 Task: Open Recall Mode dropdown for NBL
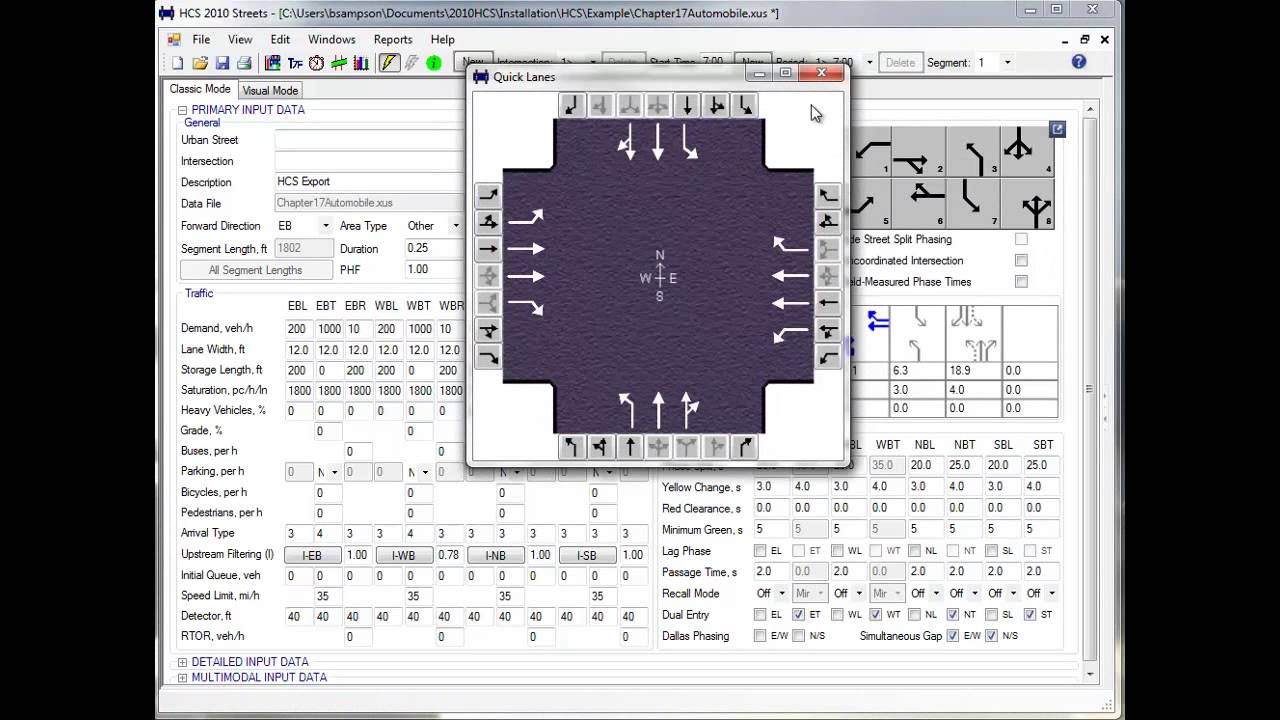pyautogui.click(x=936, y=593)
